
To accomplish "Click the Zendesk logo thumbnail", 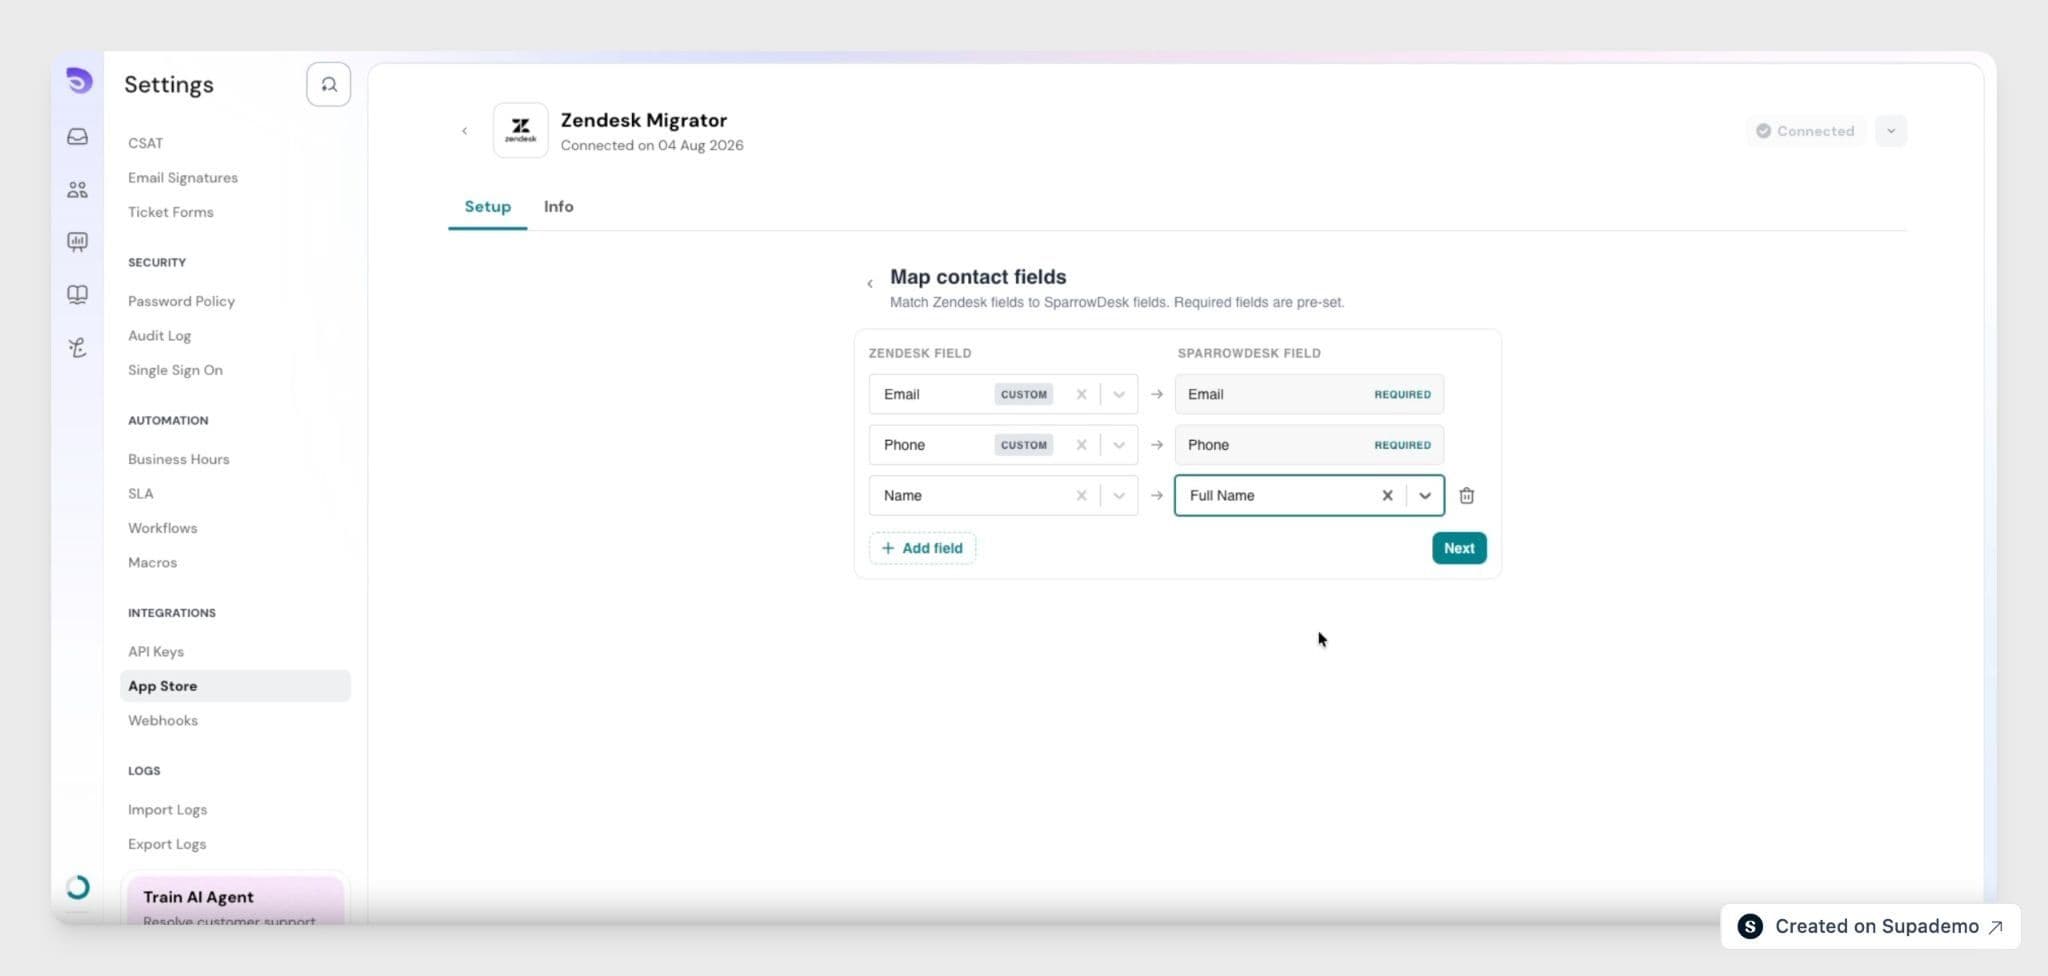I will point(521,130).
